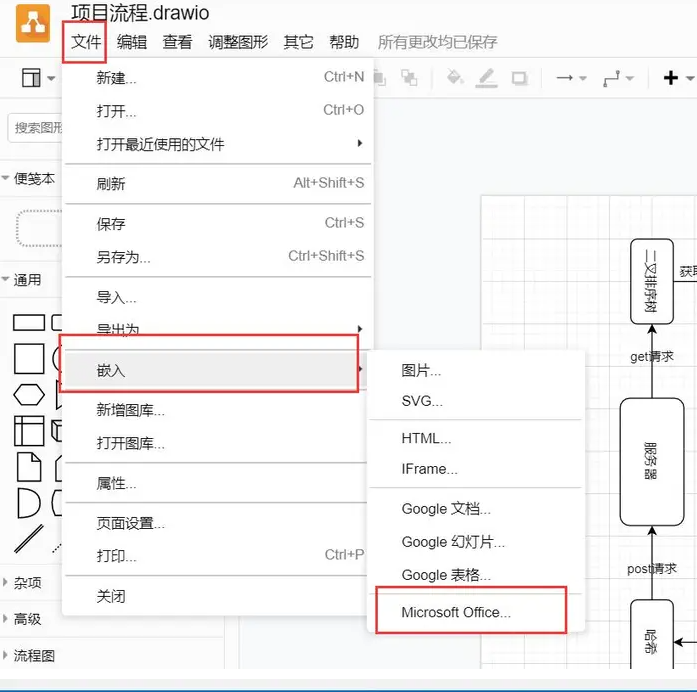Screen dimensions: 697x692
Task: Choose 新建... from the file menu
Action: coord(218,78)
